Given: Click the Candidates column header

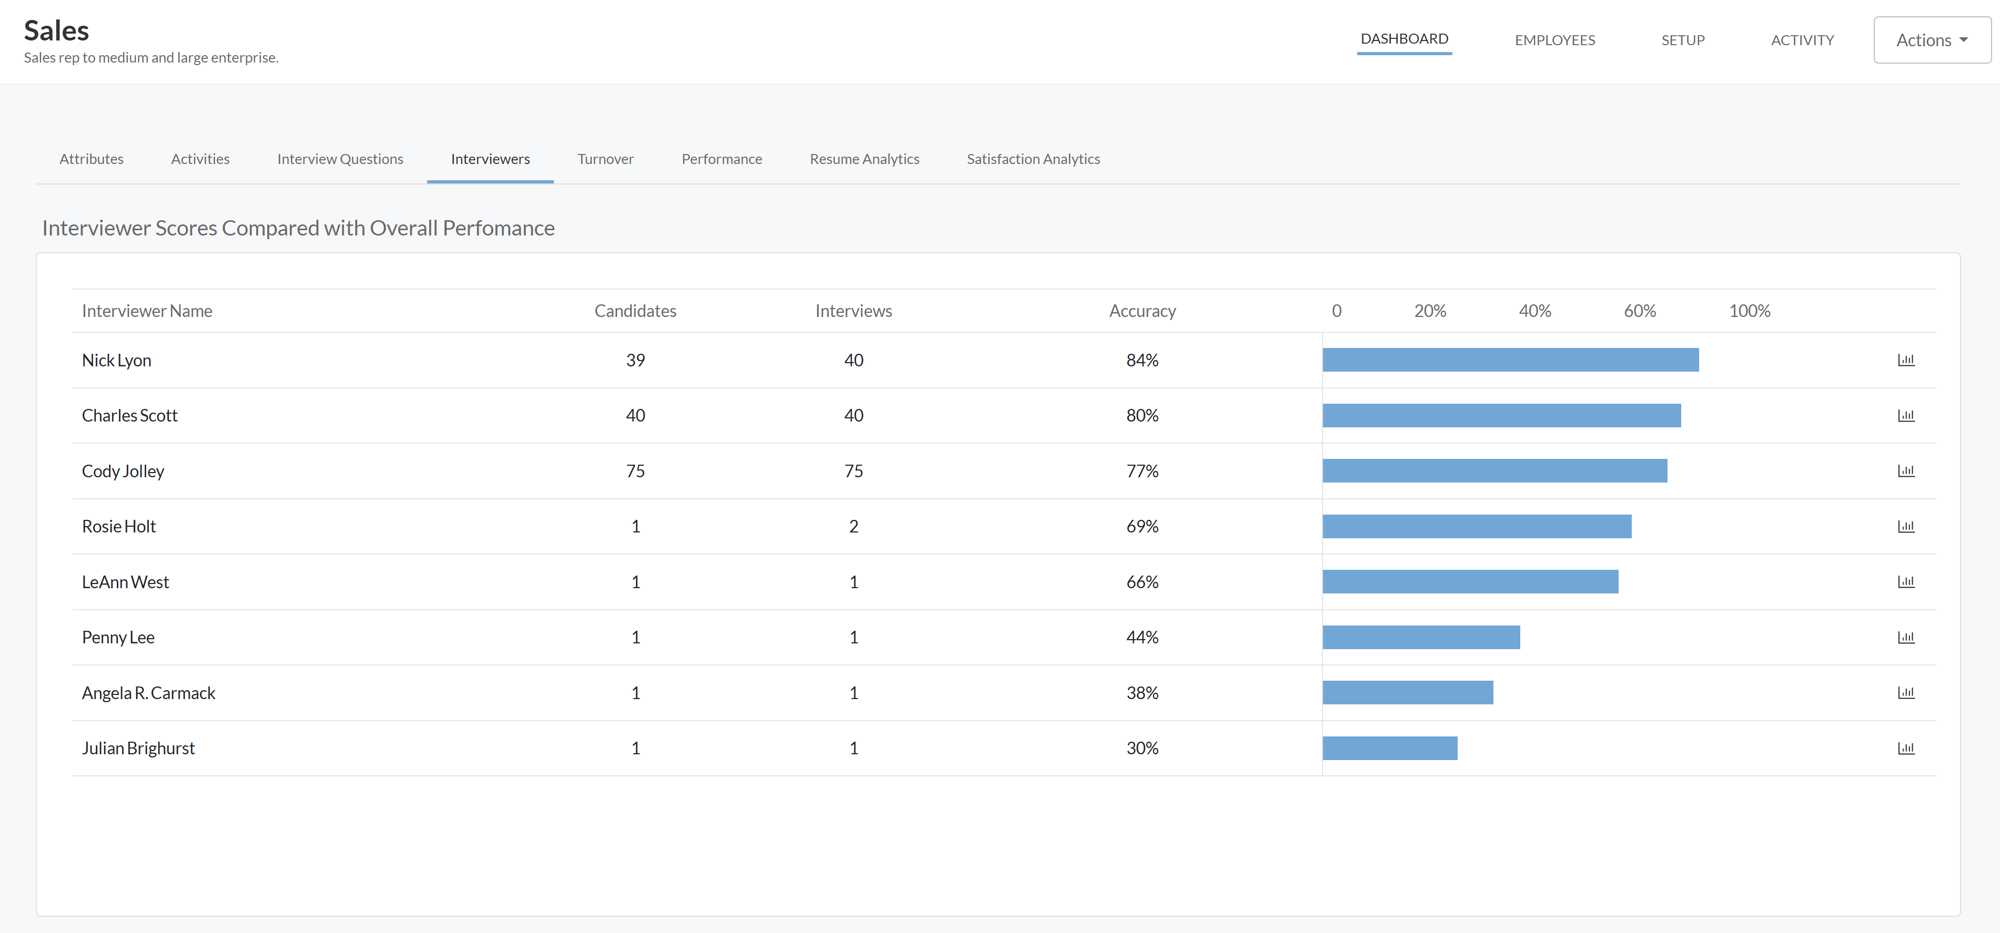Looking at the screenshot, I should point(635,311).
